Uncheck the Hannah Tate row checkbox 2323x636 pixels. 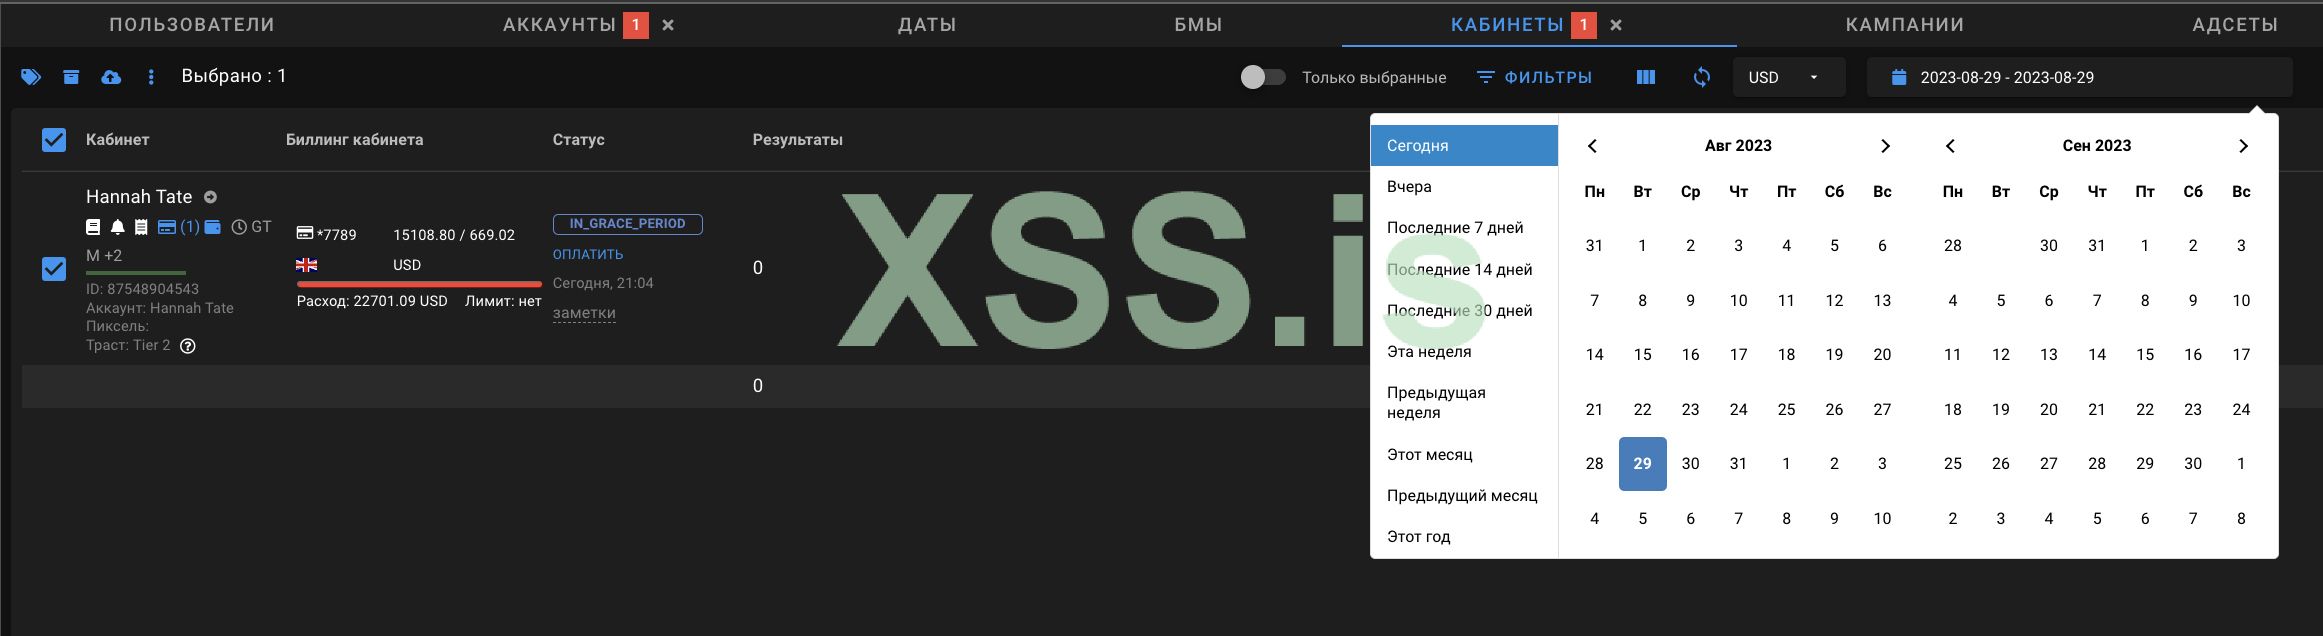54,269
